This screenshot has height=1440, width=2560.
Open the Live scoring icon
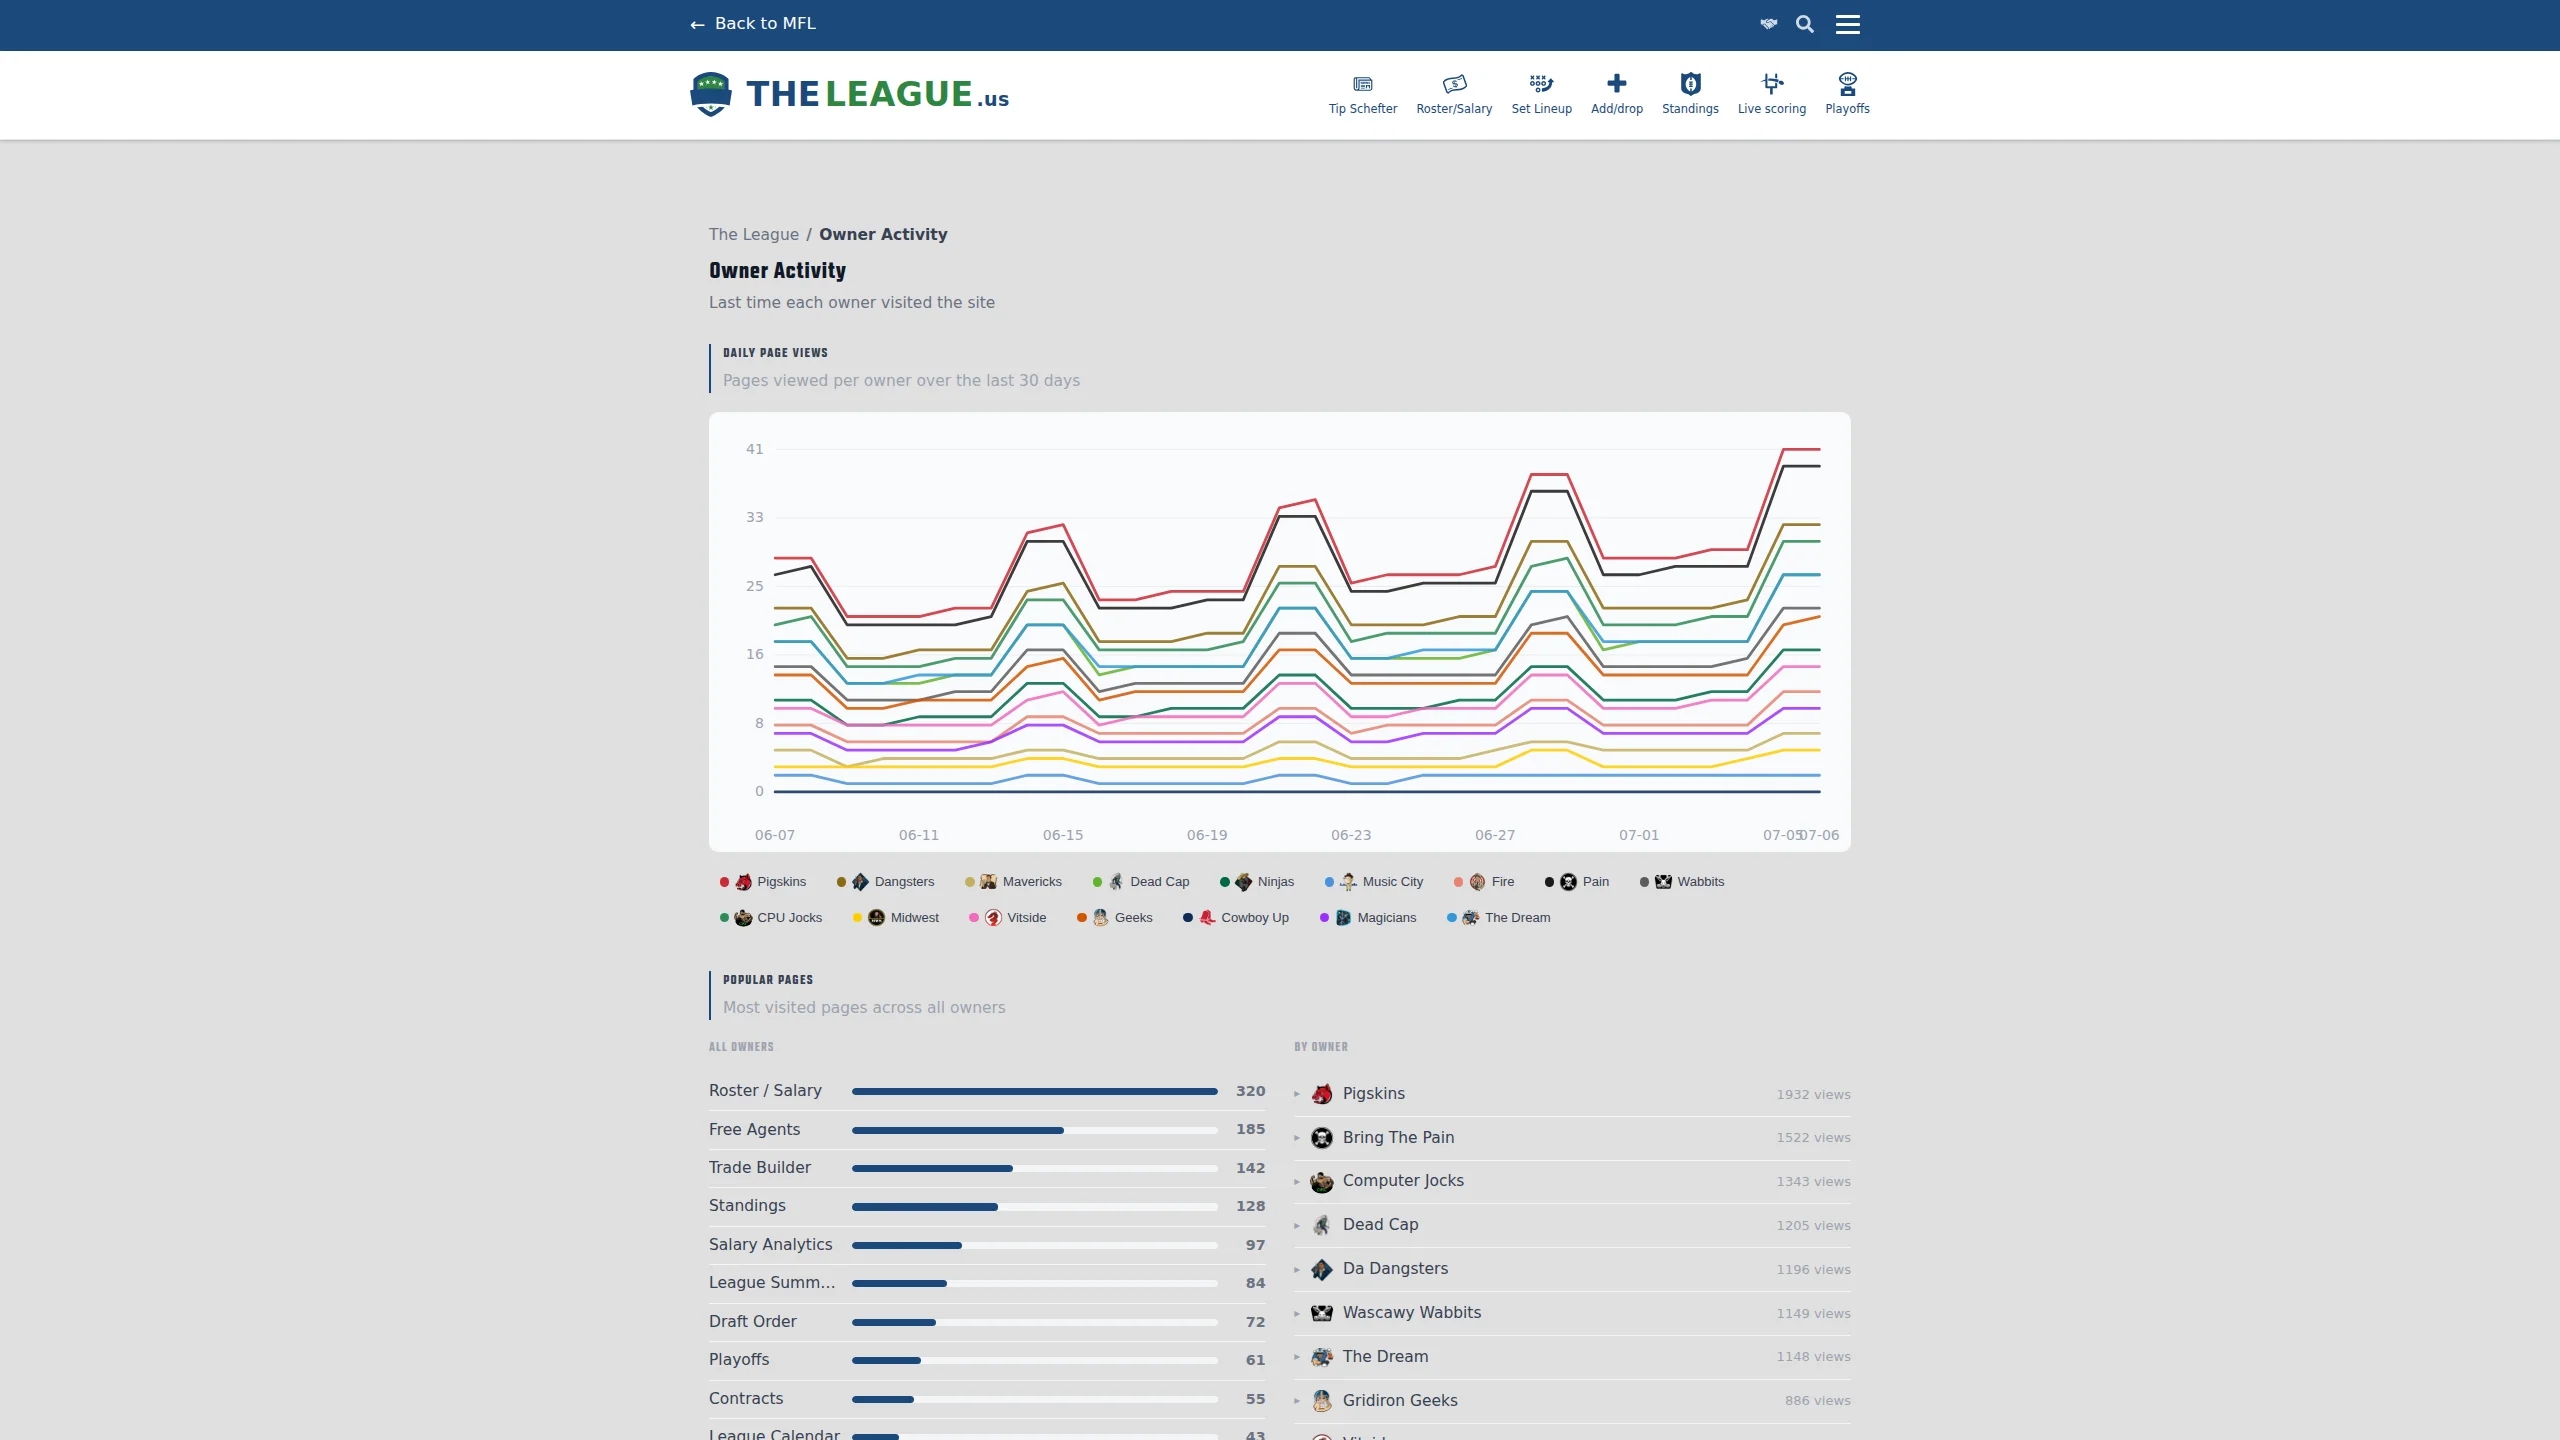pyautogui.click(x=1771, y=94)
